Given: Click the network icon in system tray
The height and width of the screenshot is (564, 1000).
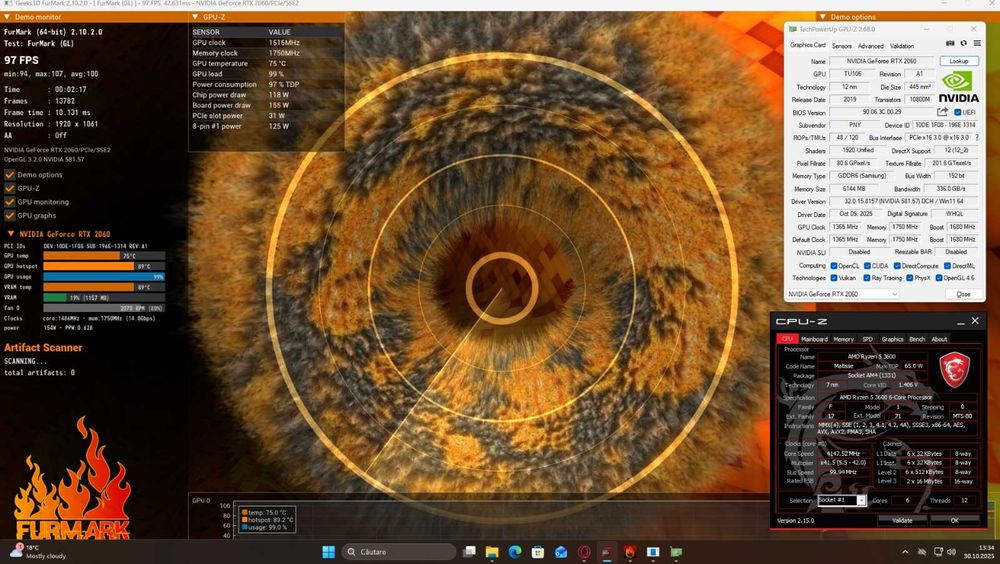Looking at the screenshot, I should 938,552.
